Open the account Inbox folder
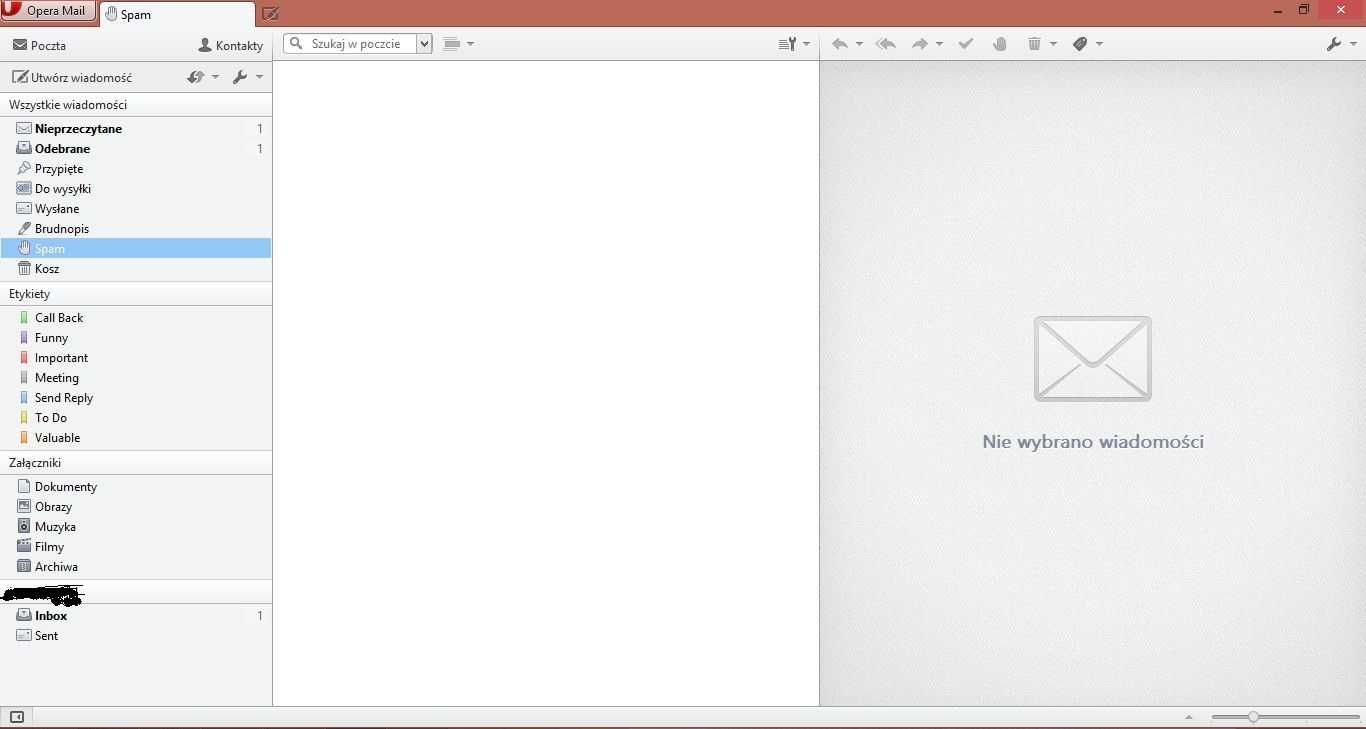Screen dimensions: 1366x729 tap(136, 615)
